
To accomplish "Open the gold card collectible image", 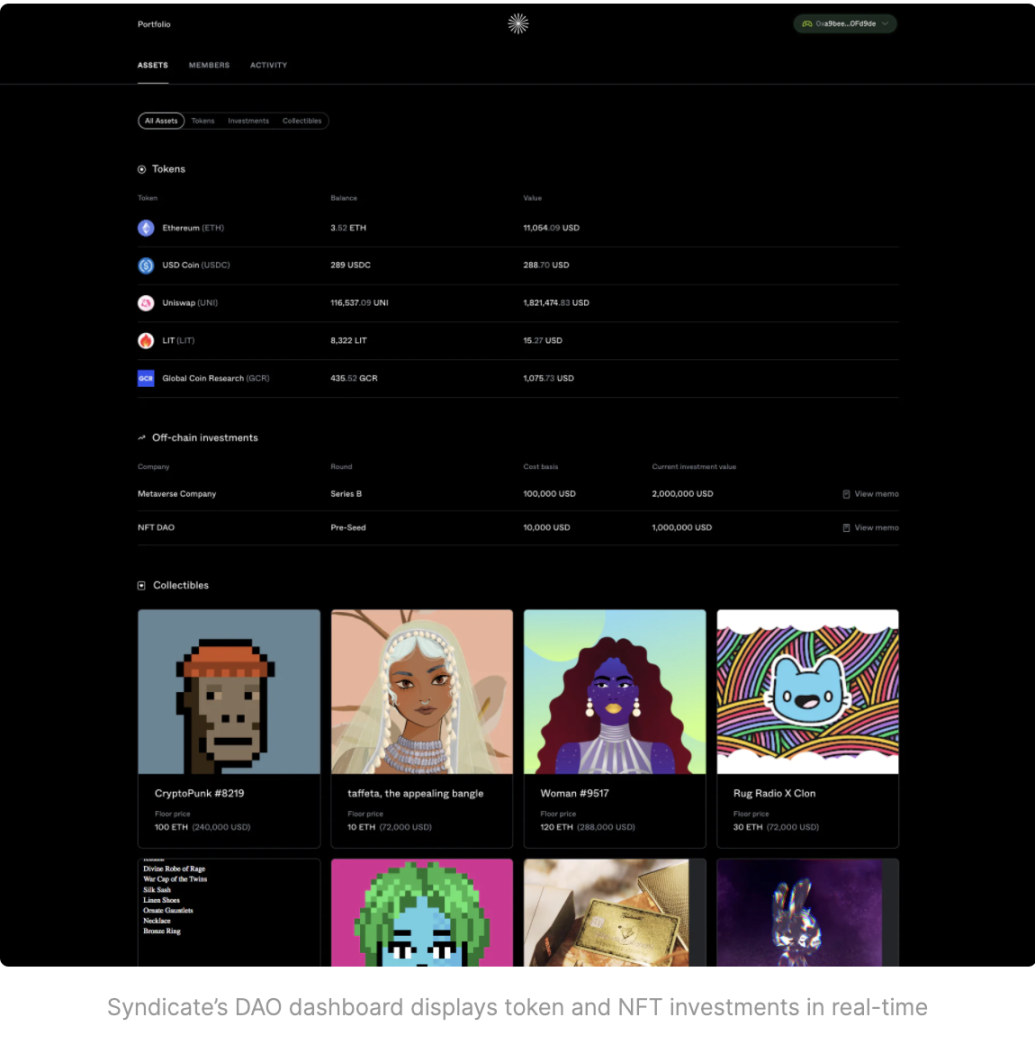I will coord(615,912).
